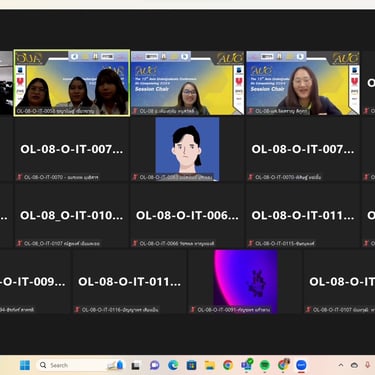Click the muted mic icon on the cartoon avatar tile

click(135, 177)
